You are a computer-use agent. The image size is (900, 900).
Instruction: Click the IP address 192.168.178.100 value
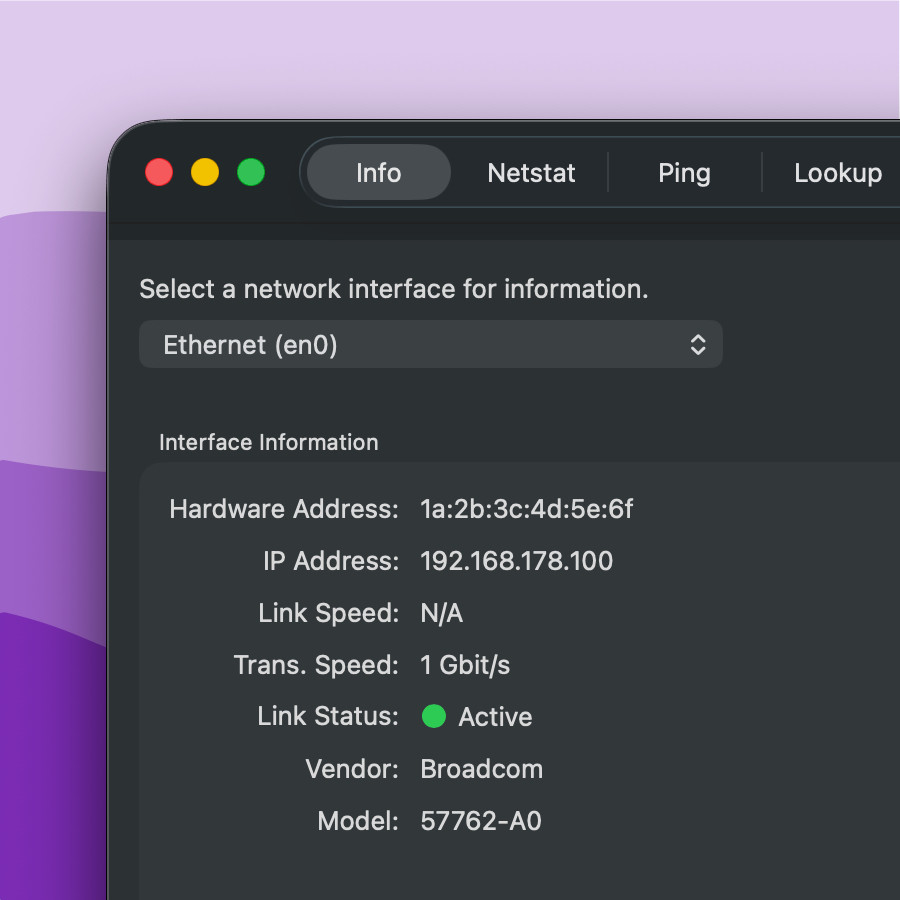516,561
